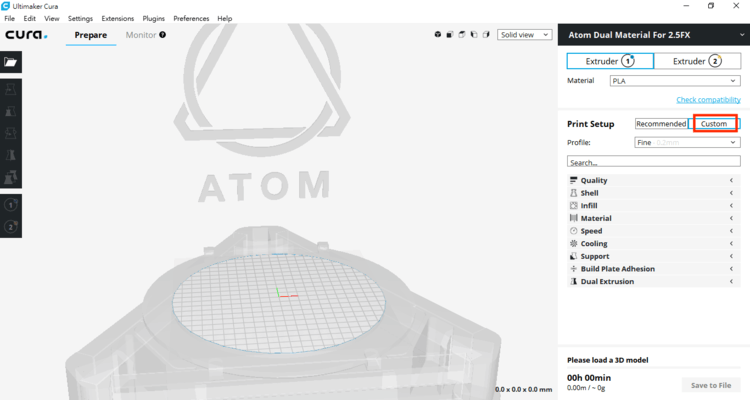This screenshot has height=400, width=750.
Task: Switch camera to front view icon
Action: point(450,34)
